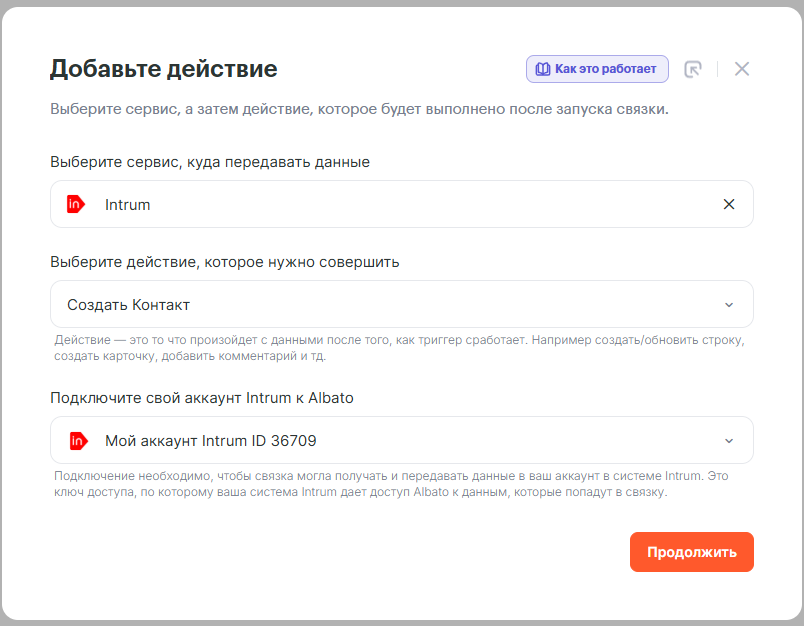Open "Мой аккаунт Intrum ID 36709" selector
Image resolution: width=804 pixels, height=626 pixels.
pos(400,441)
